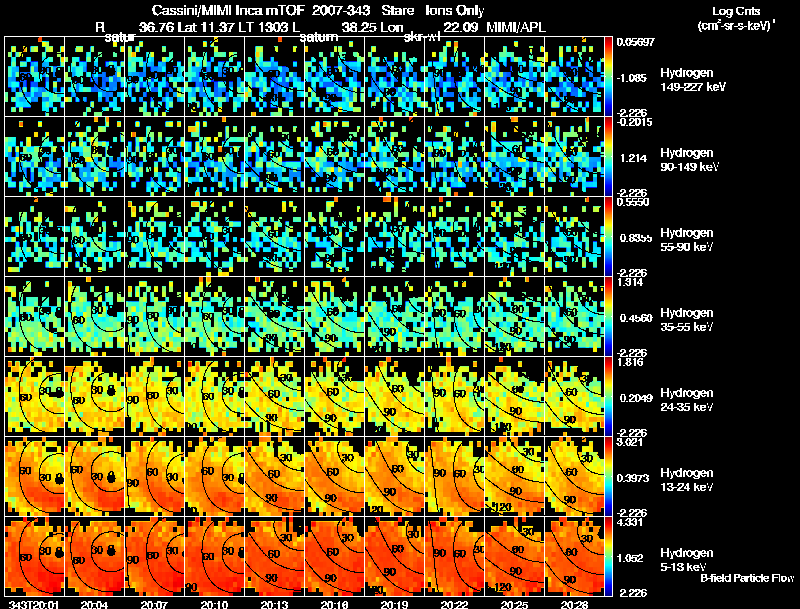Click the colorbar value '0.2049'

pos(636,398)
